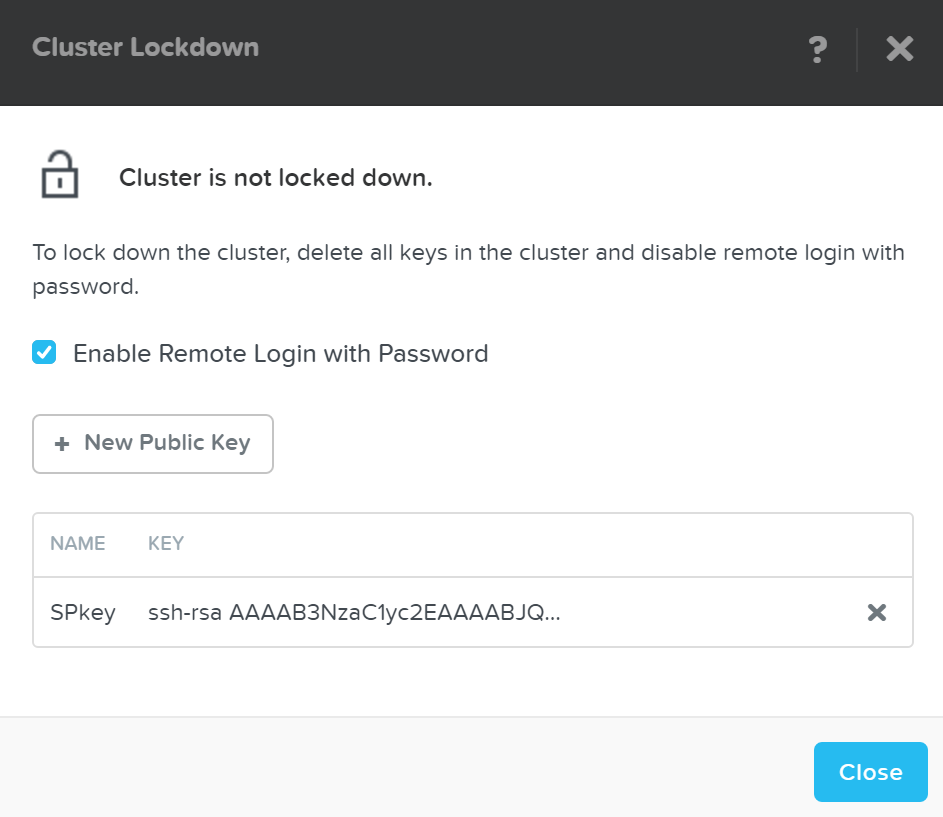Click the X icon to close Cluster Lockdown dialog

click(898, 49)
